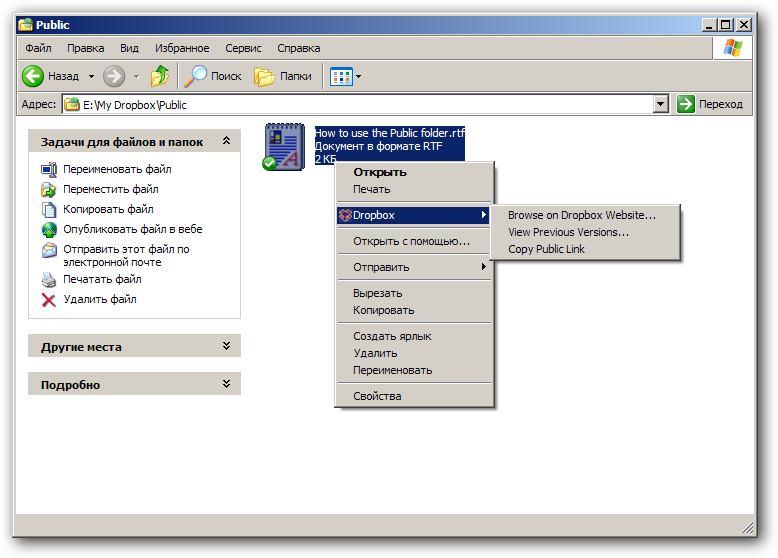Open the Views dropdown arrow

(x=358, y=76)
